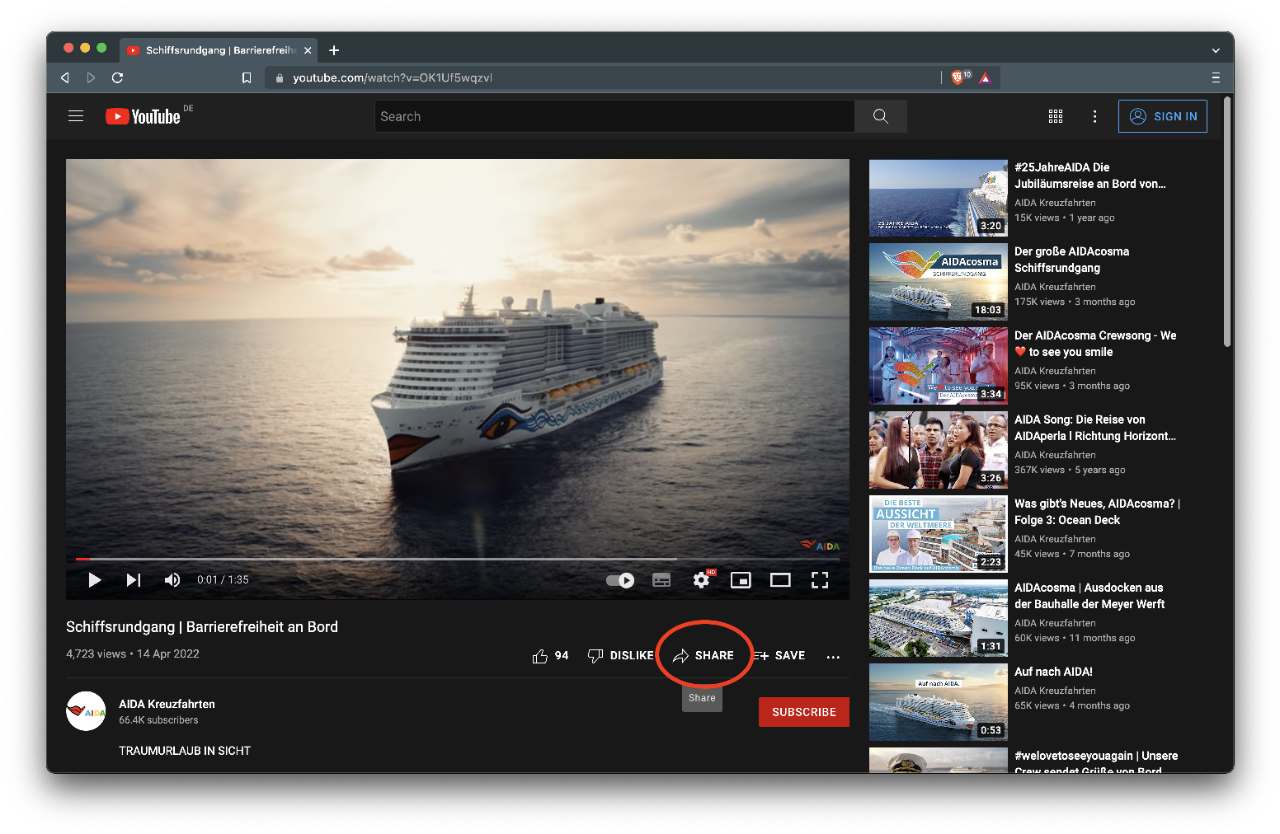Expand the hamburger navigation menu
The height and width of the screenshot is (834, 1280).
pyautogui.click(x=76, y=116)
